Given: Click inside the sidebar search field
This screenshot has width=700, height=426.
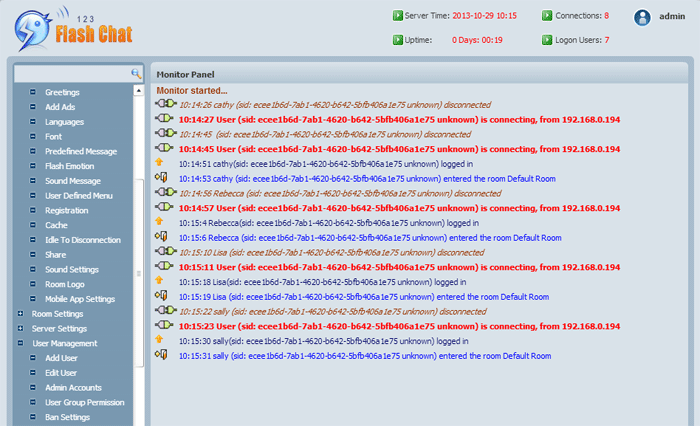Looking at the screenshot, I should coord(72,74).
